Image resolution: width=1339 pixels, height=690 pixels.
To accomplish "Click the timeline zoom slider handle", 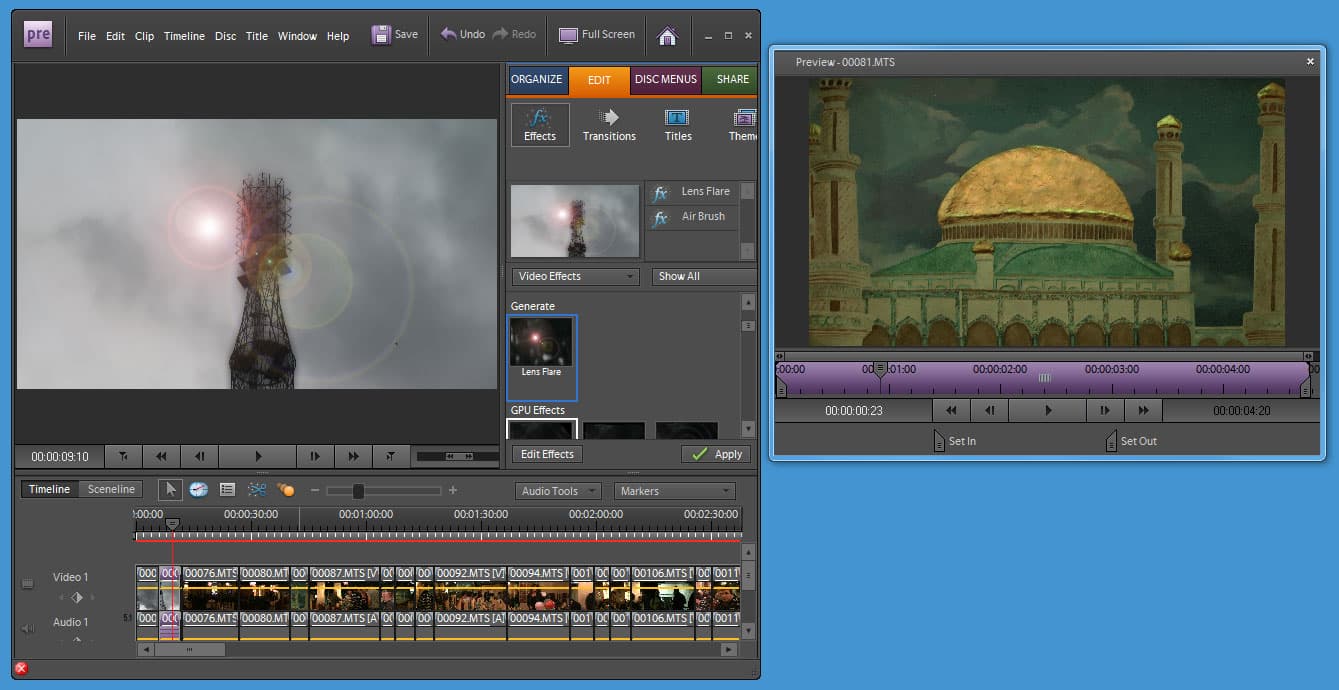I will [358, 490].
